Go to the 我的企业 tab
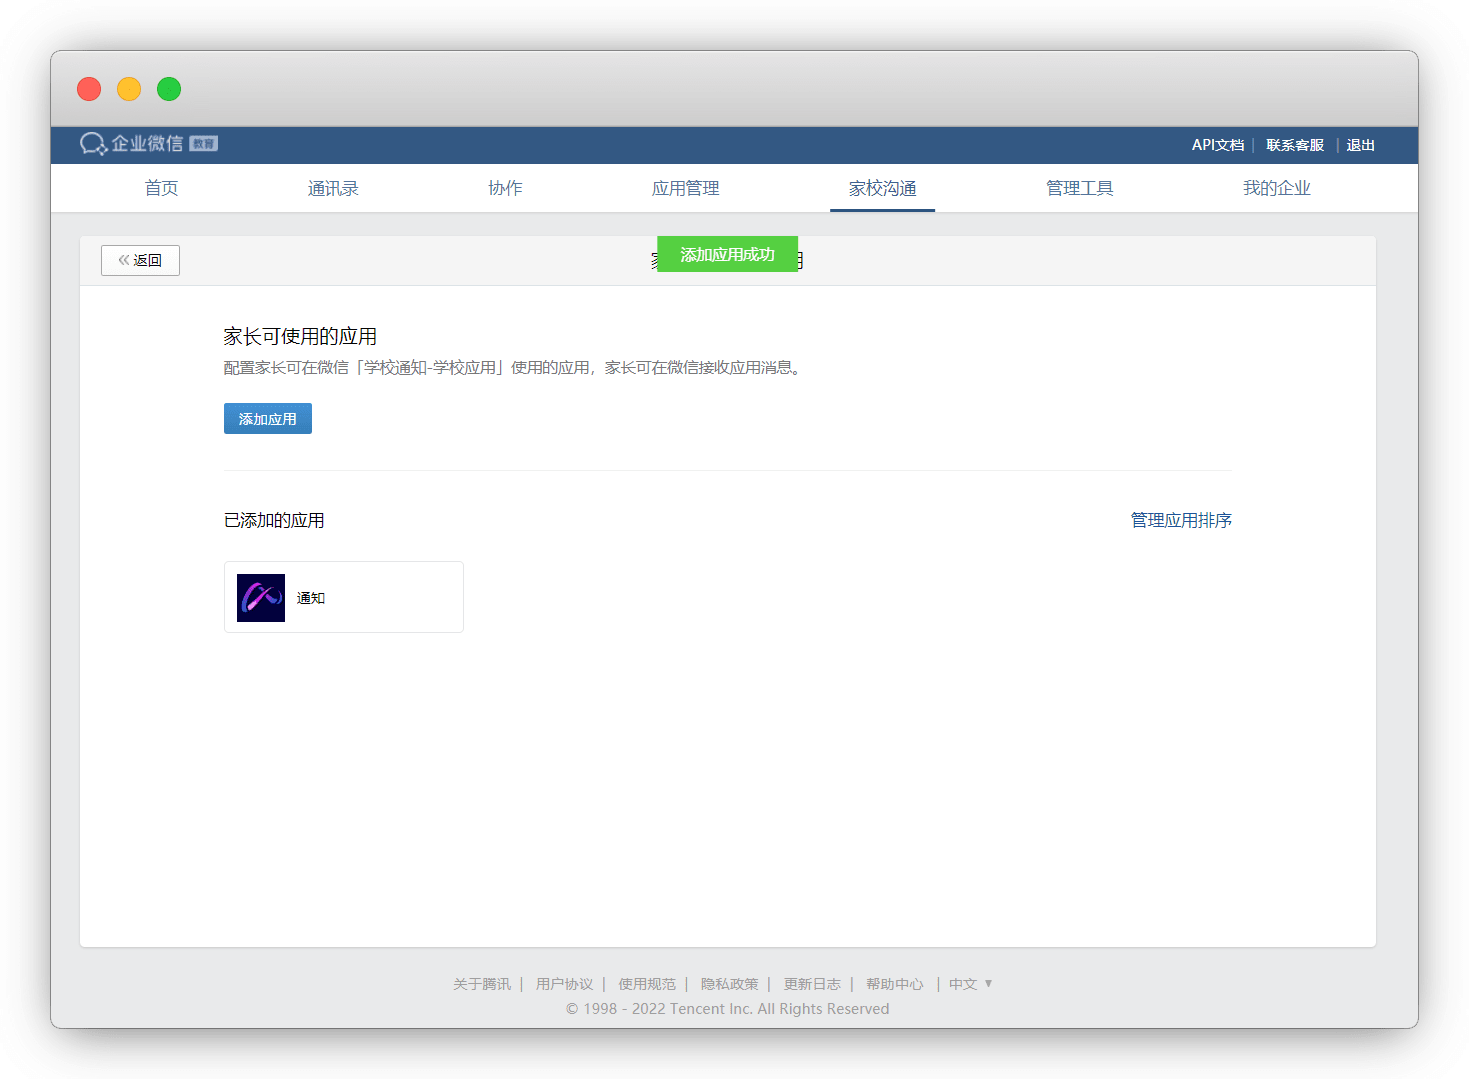1469x1079 pixels. pos(1276,188)
